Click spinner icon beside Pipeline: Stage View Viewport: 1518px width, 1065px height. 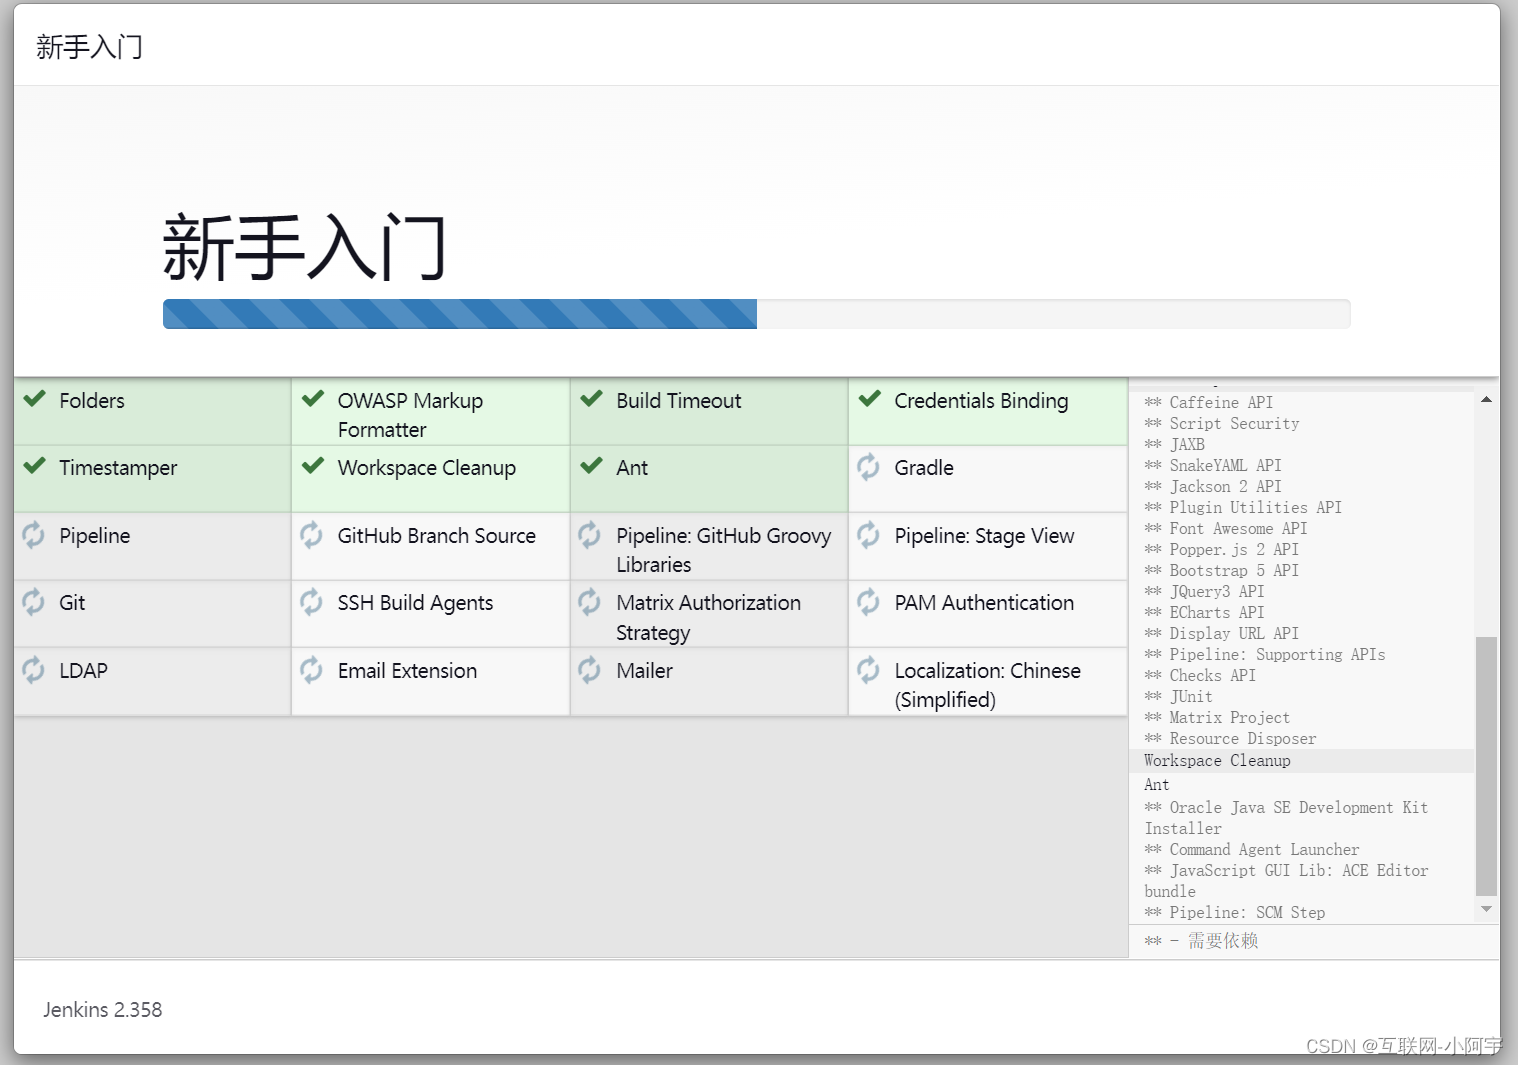click(869, 535)
